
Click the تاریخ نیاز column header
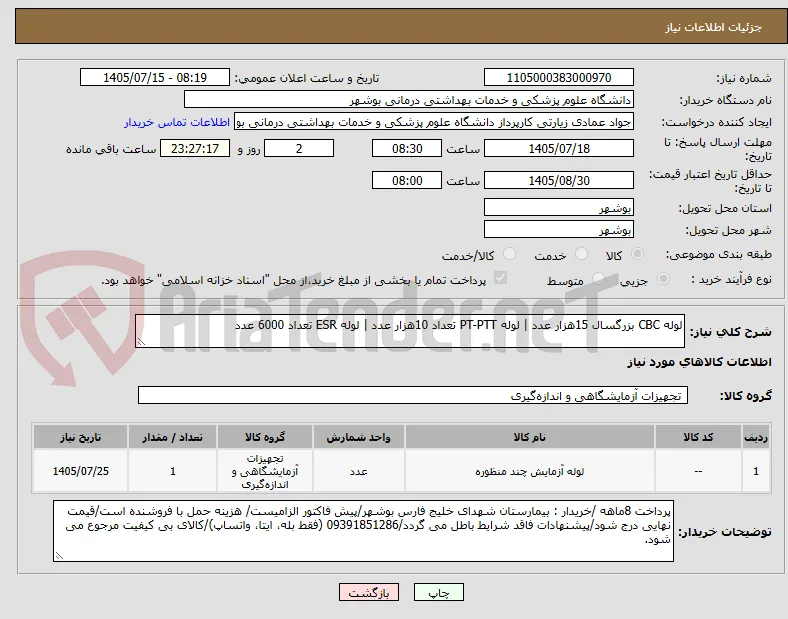click(x=80, y=437)
